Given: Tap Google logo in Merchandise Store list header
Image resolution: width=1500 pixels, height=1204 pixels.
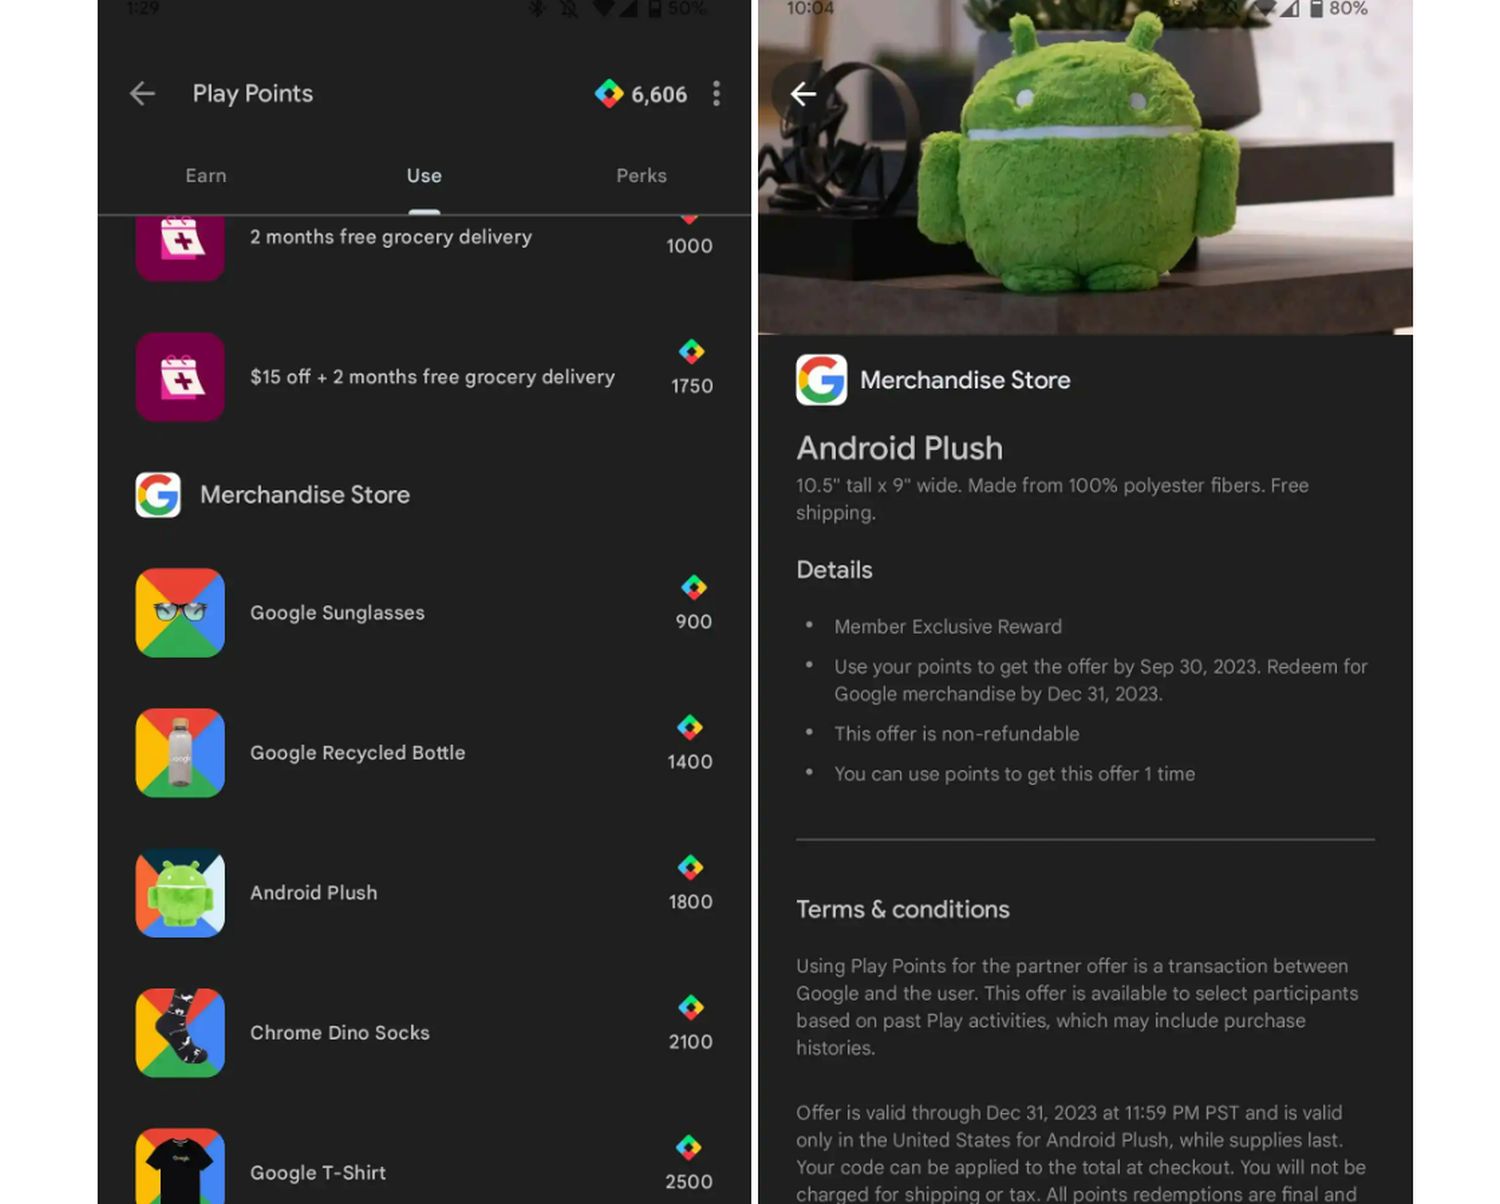Looking at the screenshot, I should point(158,495).
